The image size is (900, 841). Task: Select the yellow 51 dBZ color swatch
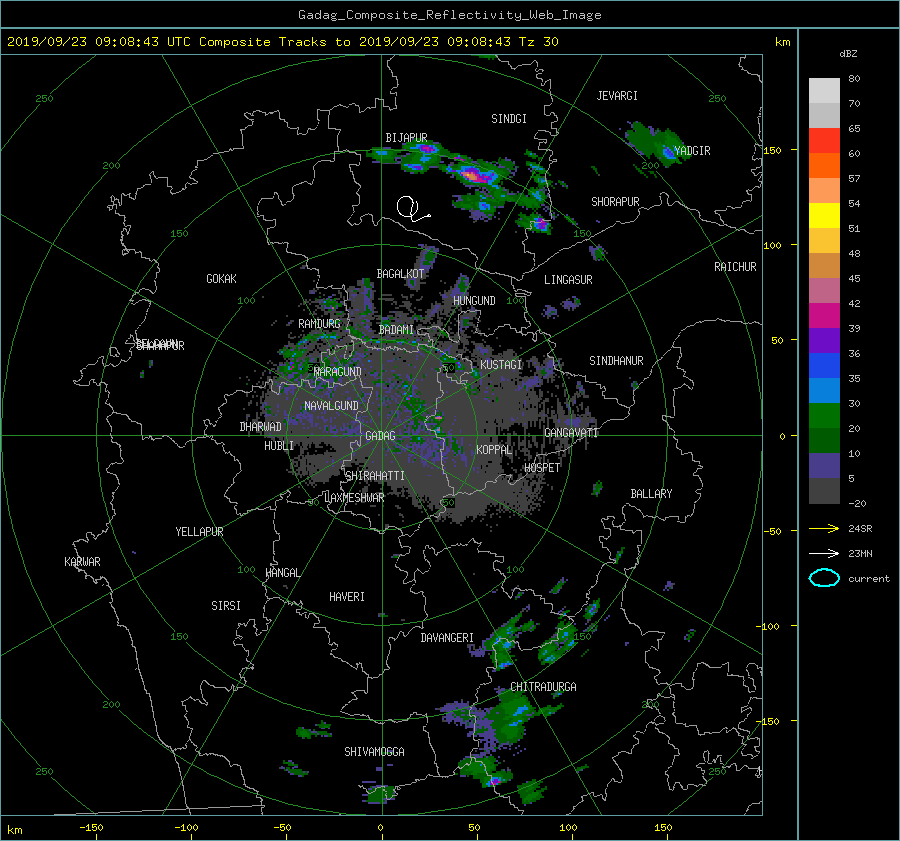[x=824, y=215]
